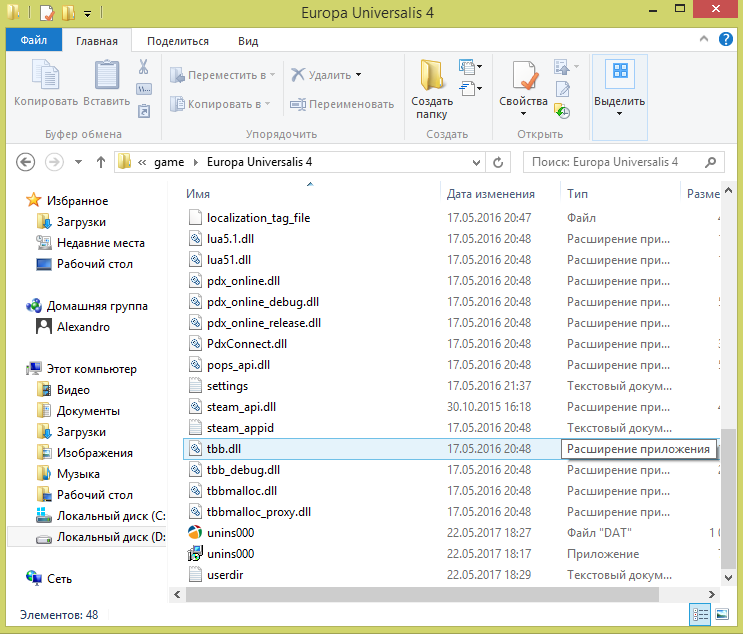Switch to the Share (Поделиться) tab

click(178, 41)
